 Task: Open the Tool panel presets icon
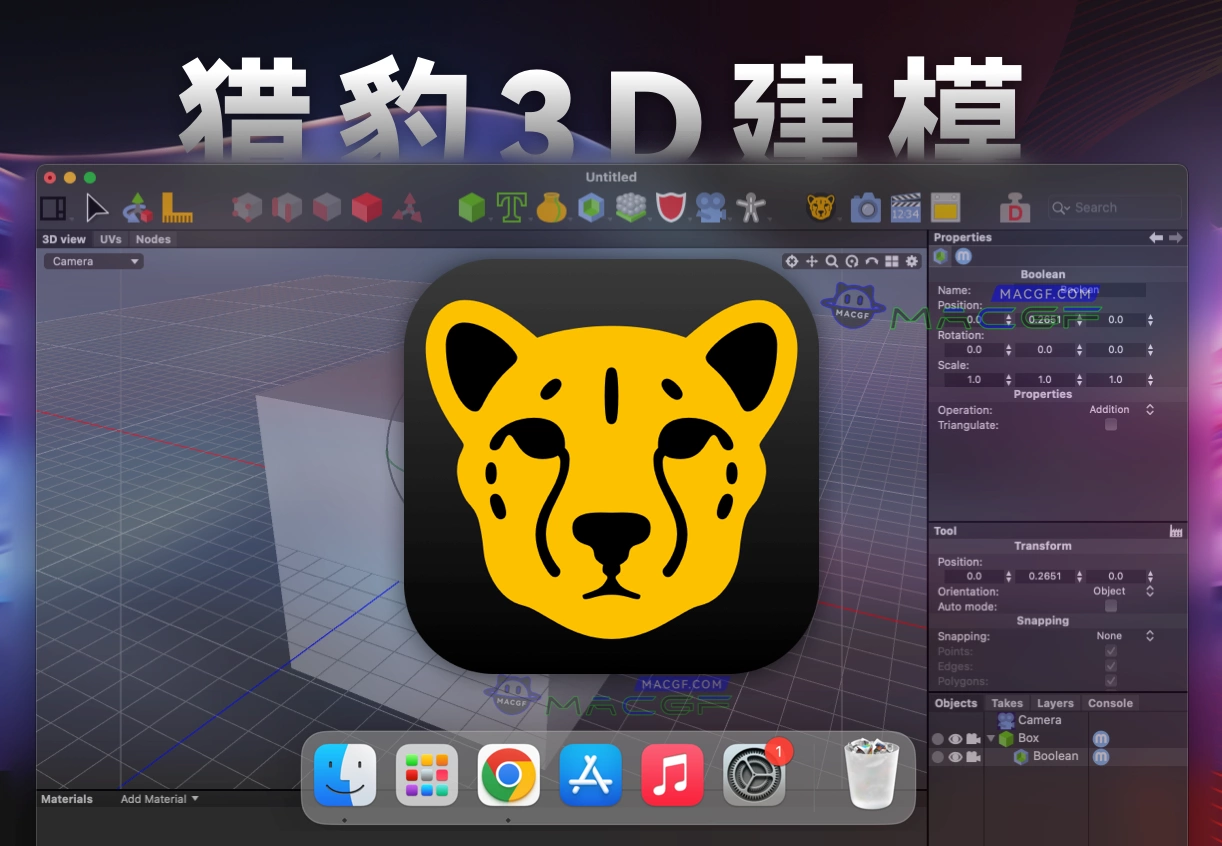(1176, 532)
